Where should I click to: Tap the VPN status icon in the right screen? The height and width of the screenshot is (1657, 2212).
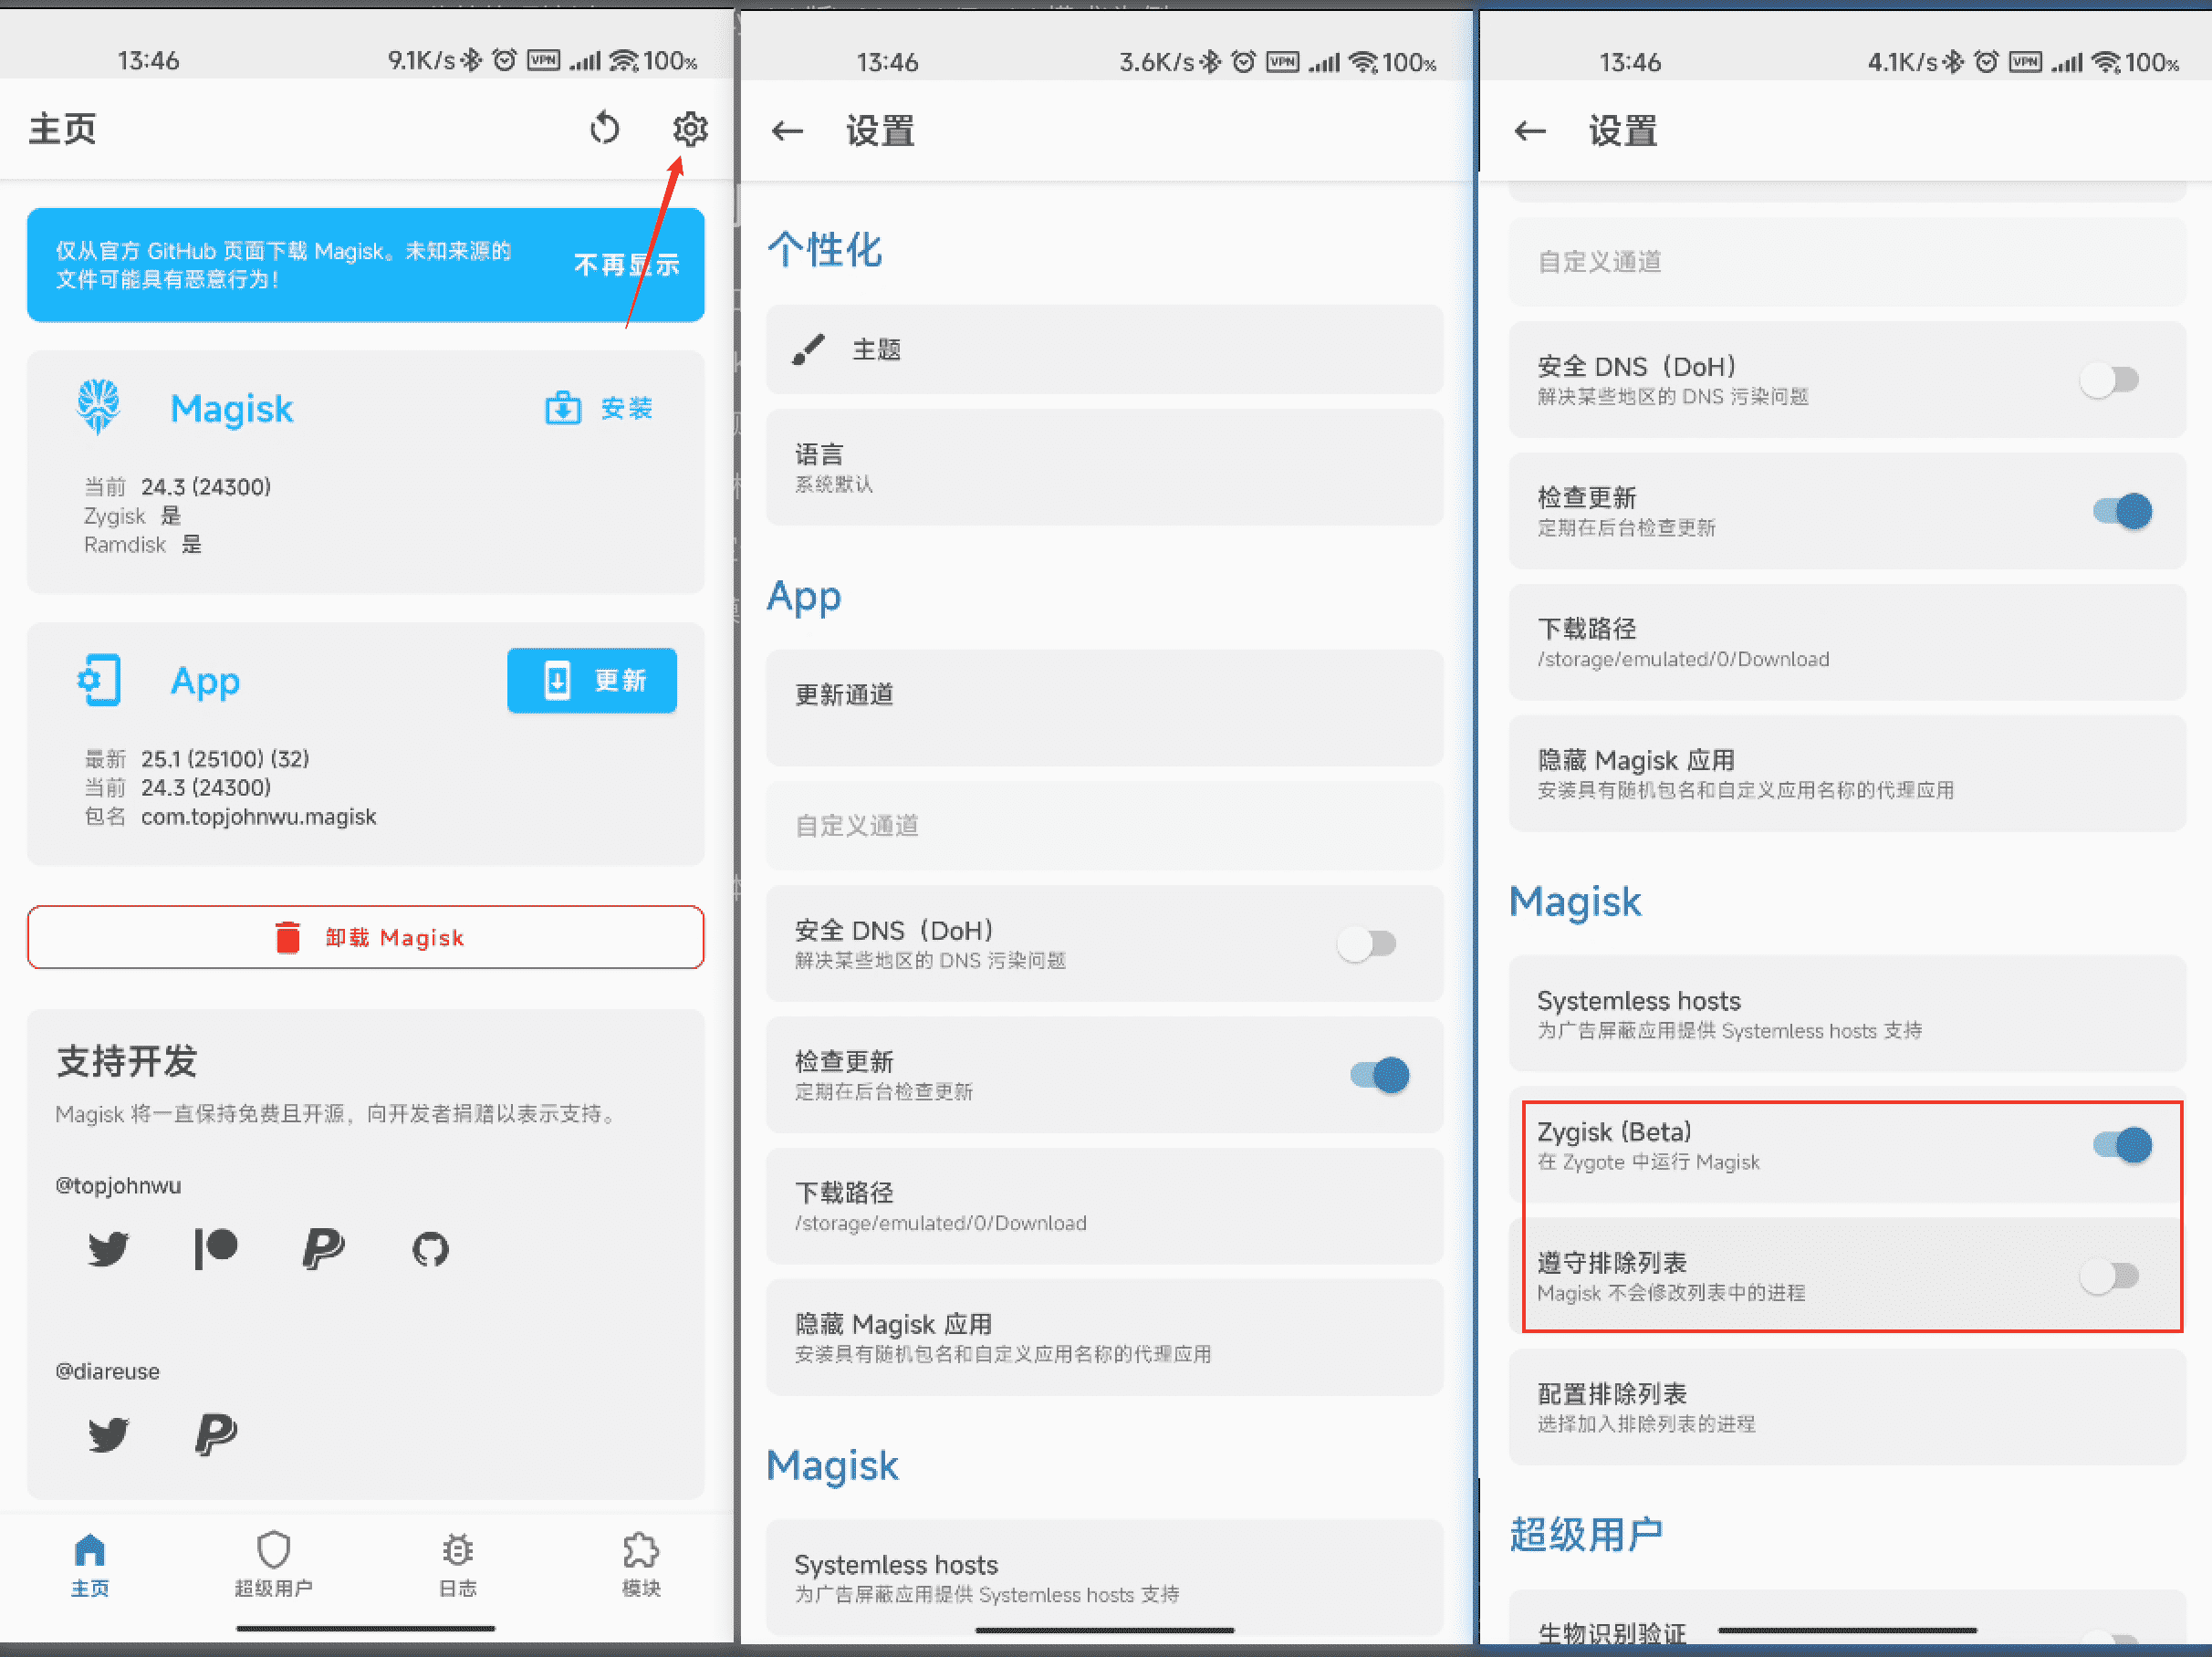pyautogui.click(x=2026, y=62)
